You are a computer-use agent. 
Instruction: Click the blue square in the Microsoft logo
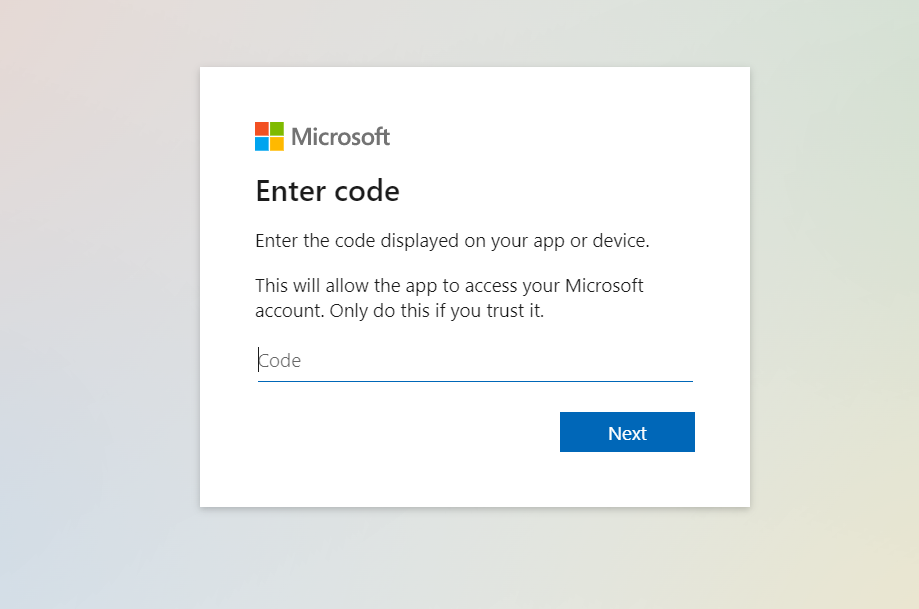[260, 142]
